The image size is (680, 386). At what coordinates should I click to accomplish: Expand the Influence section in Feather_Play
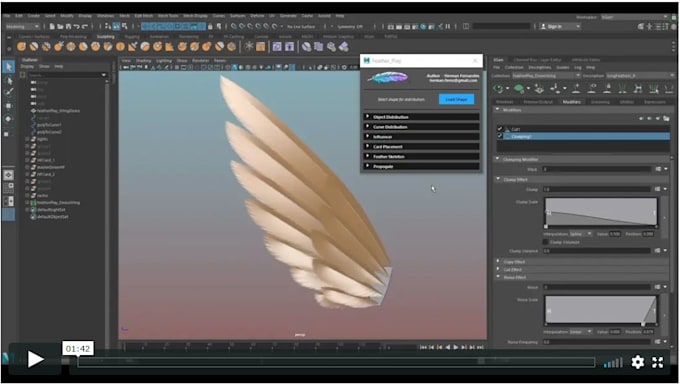[x=422, y=137]
